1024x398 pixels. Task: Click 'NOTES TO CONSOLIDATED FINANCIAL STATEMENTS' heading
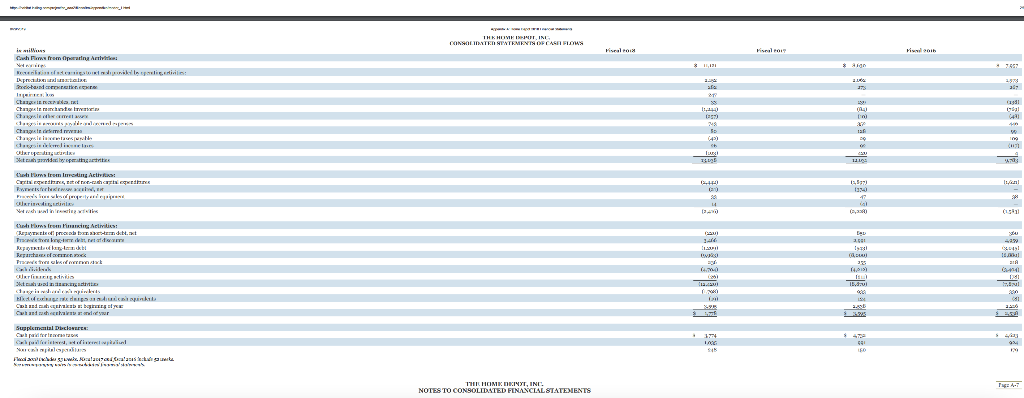[504, 390]
